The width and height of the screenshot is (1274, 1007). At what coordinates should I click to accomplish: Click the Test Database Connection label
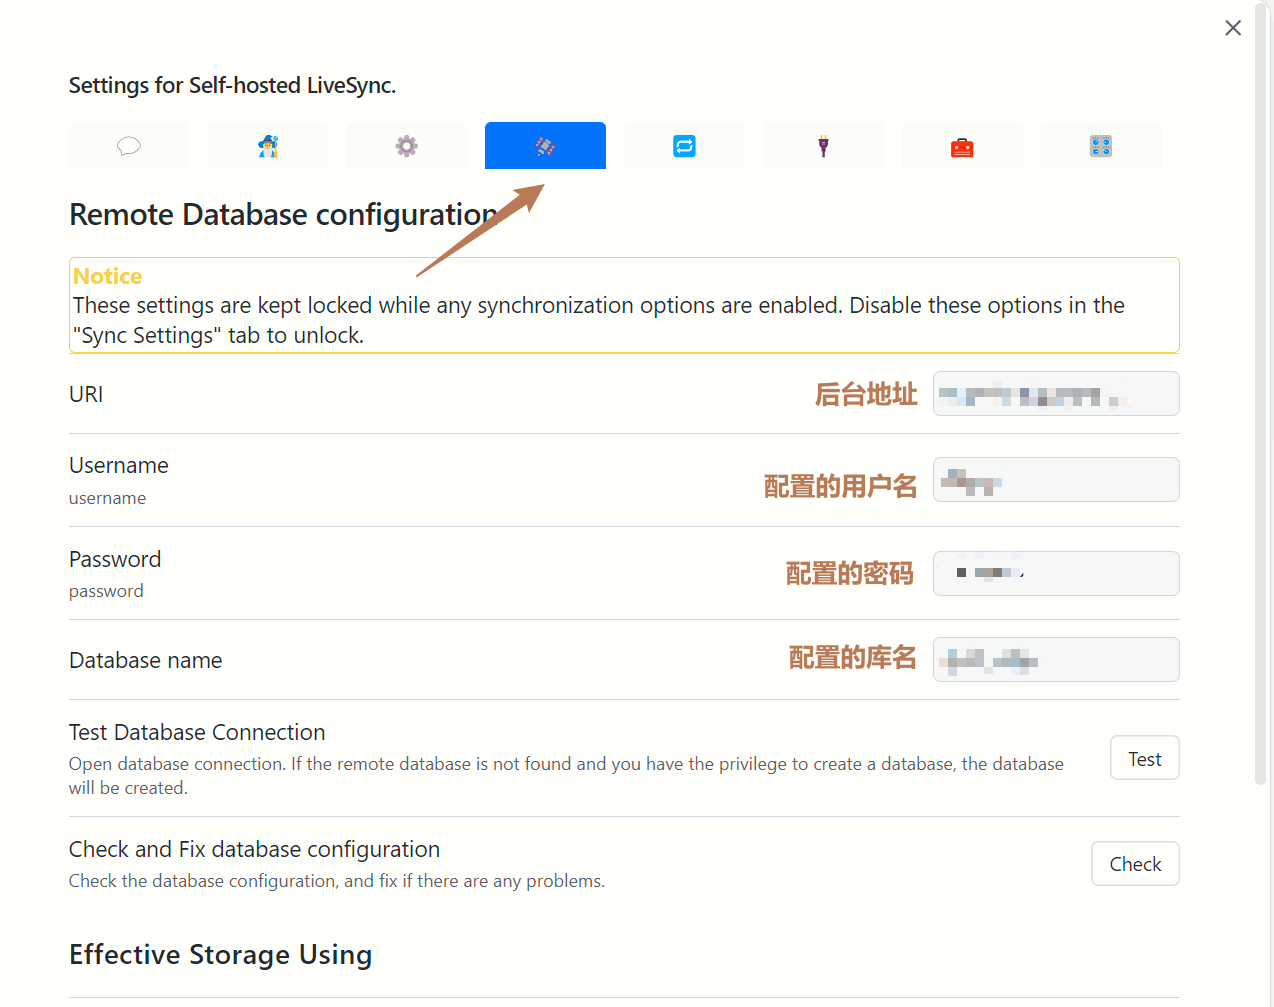pos(197,732)
